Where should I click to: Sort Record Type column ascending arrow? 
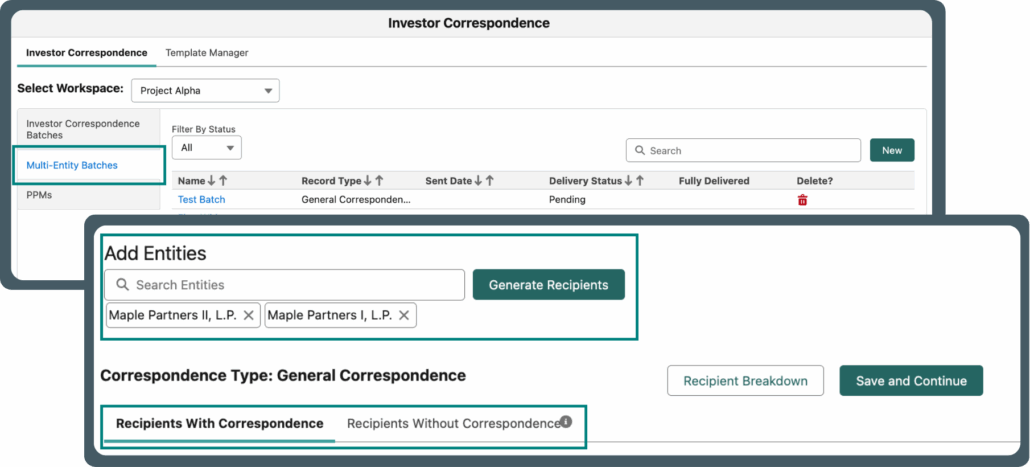[380, 181]
